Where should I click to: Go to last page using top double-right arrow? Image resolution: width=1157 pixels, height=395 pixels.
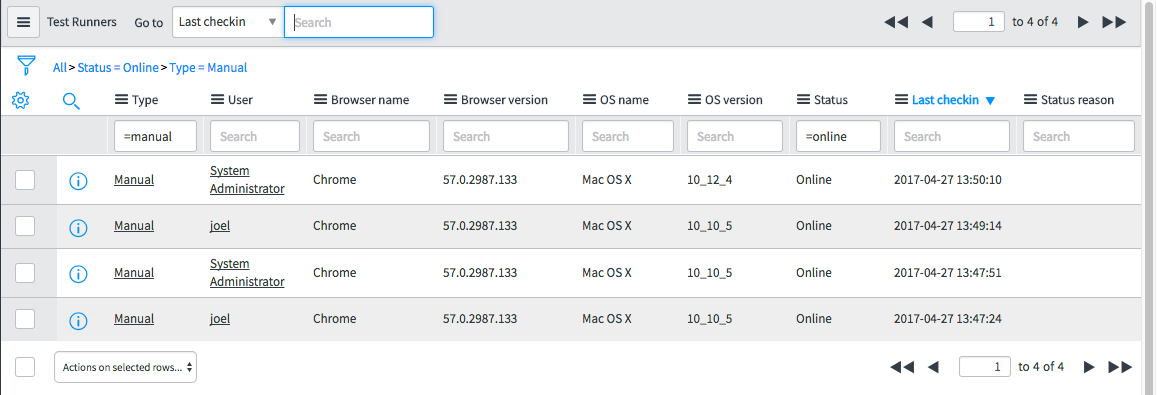(1114, 22)
